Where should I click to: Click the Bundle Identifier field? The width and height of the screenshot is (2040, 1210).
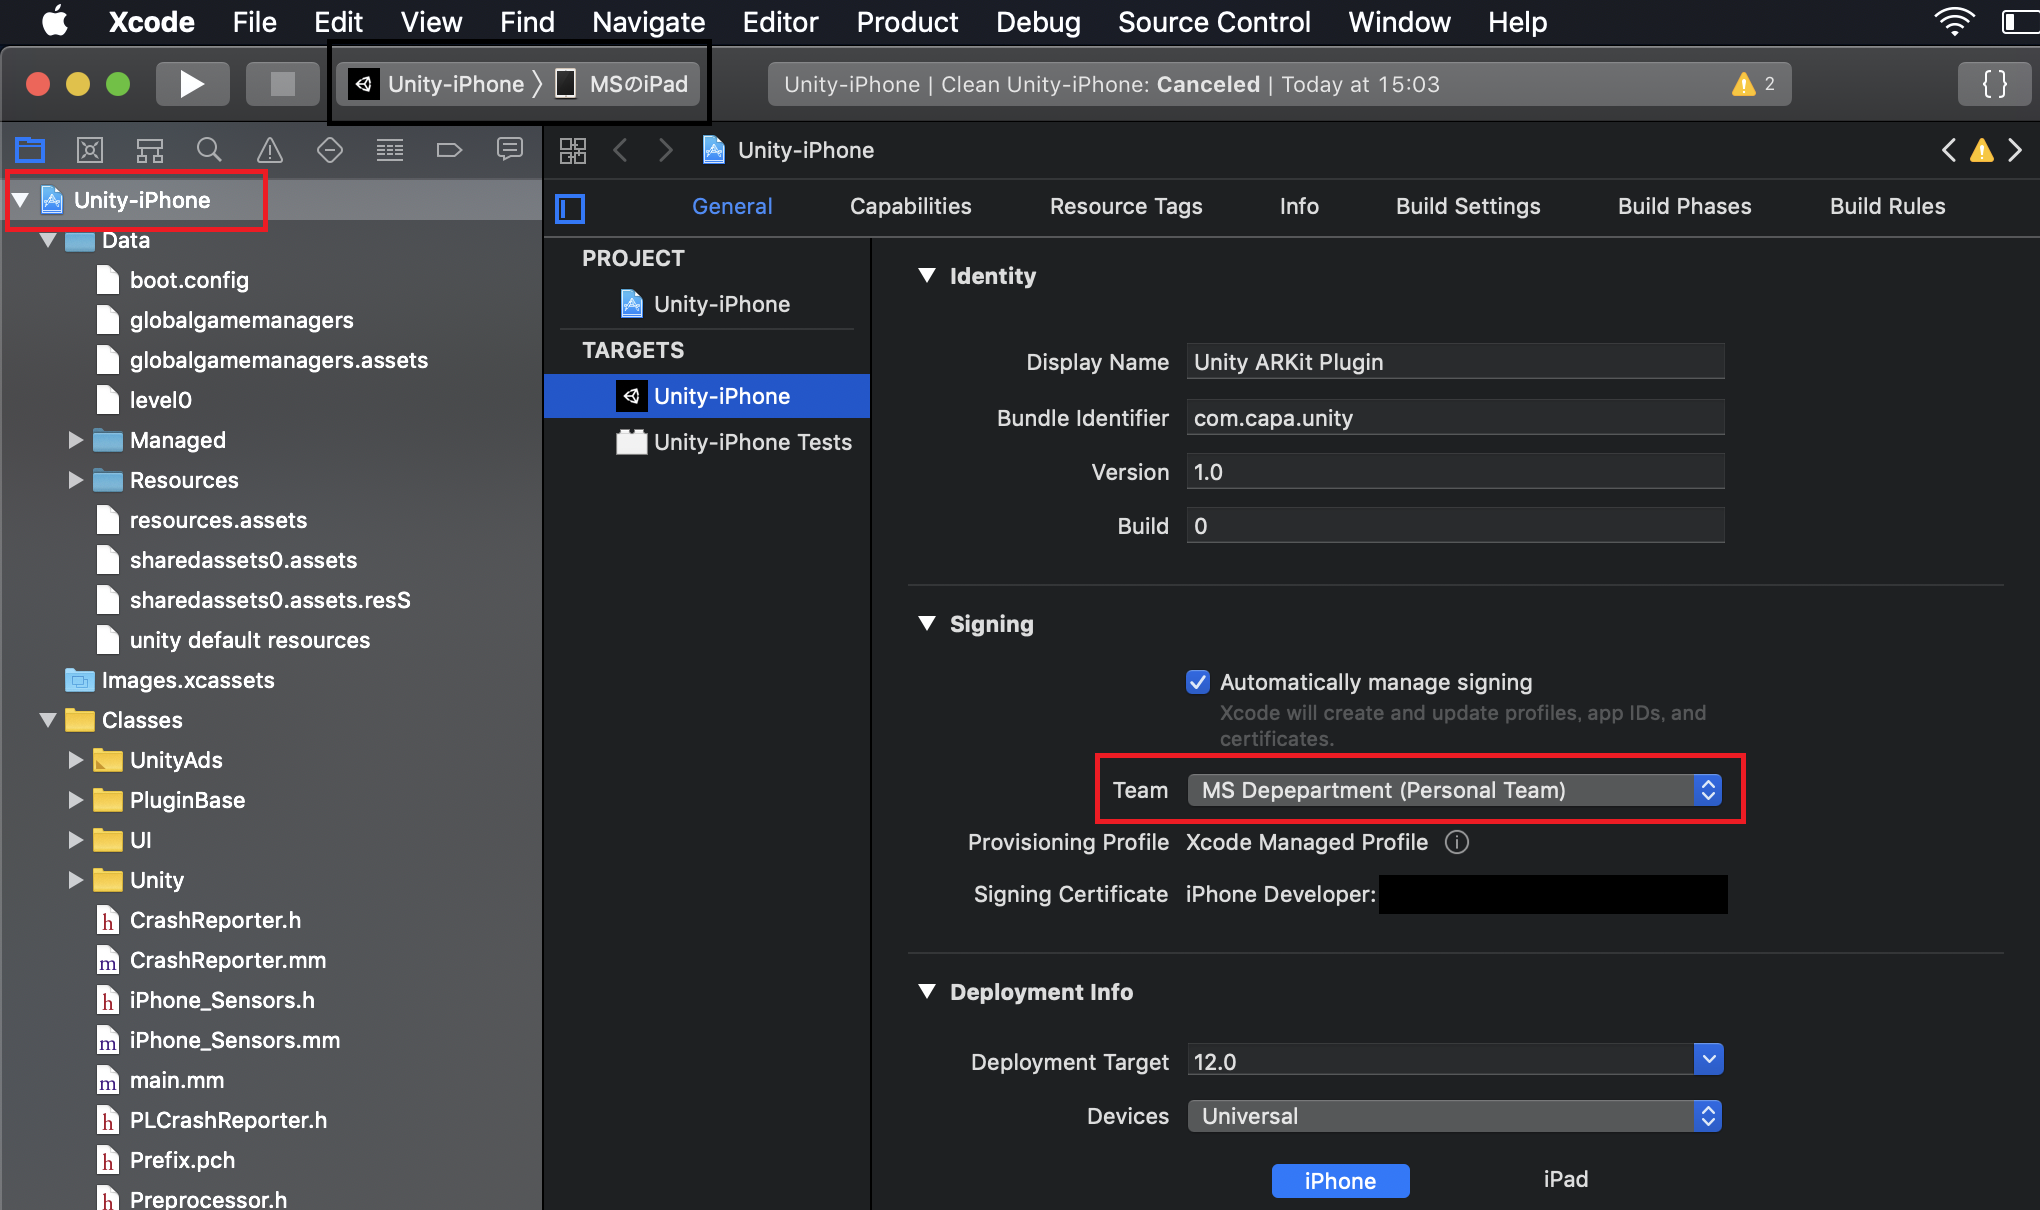[x=1455, y=418]
